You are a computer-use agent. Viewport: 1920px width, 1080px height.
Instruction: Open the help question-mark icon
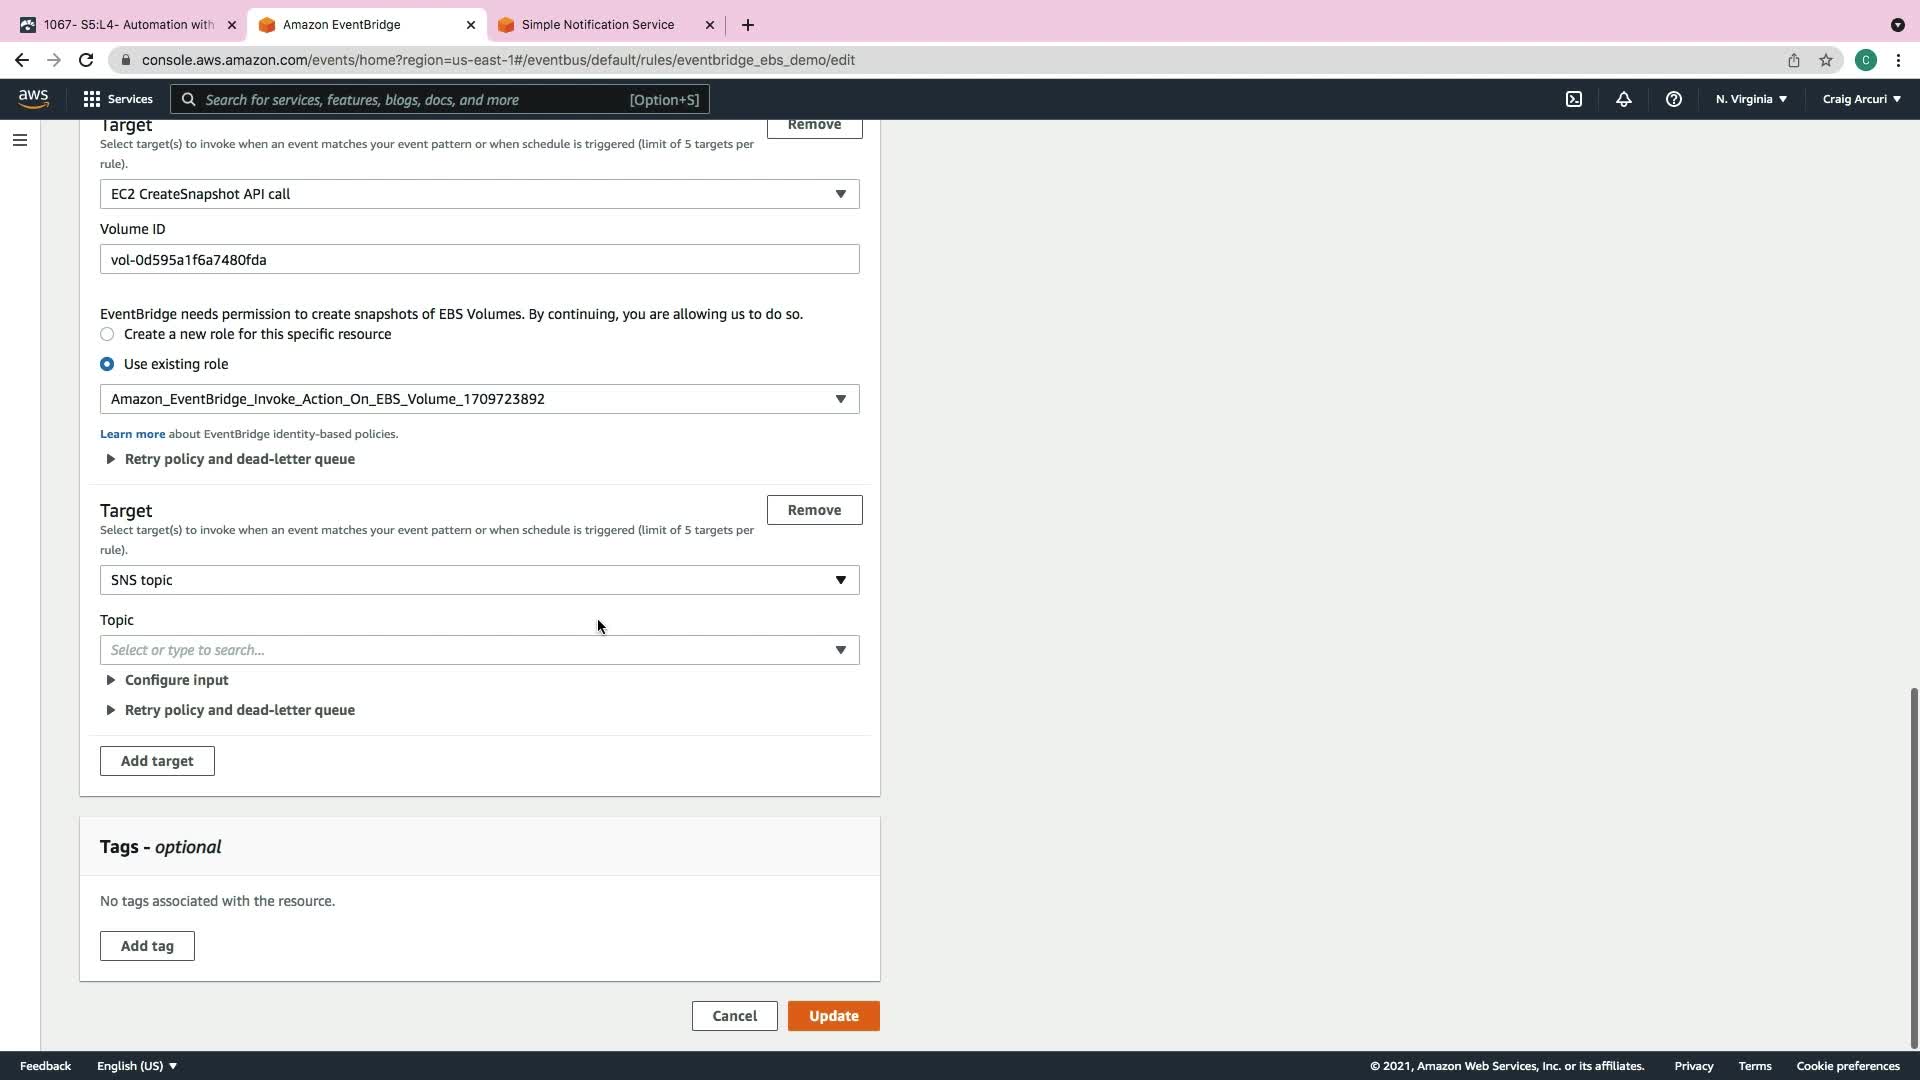(1673, 99)
